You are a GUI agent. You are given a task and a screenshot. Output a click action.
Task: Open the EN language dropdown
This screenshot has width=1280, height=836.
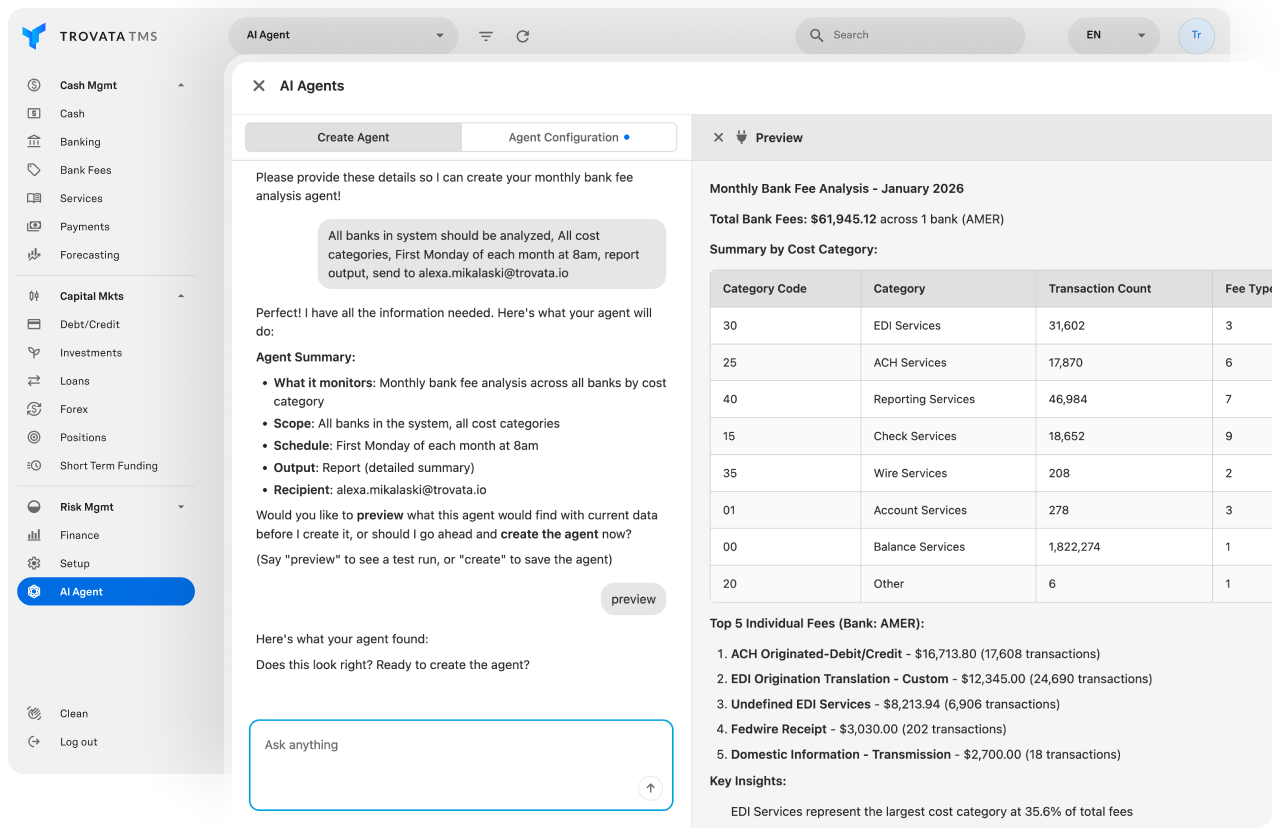1114,35
